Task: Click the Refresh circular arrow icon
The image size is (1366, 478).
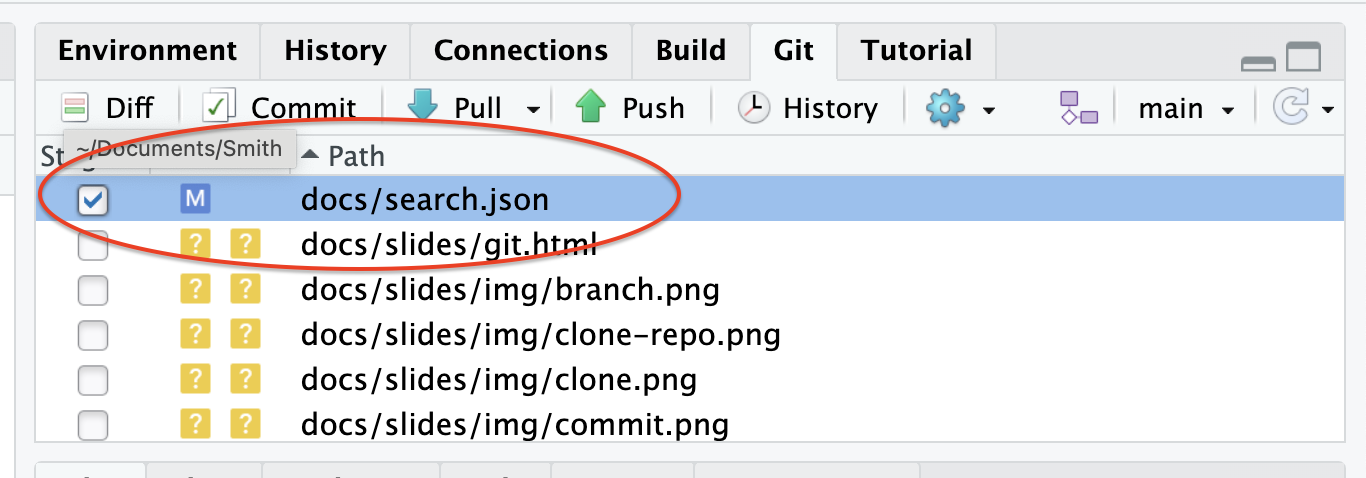Action: 1291,108
